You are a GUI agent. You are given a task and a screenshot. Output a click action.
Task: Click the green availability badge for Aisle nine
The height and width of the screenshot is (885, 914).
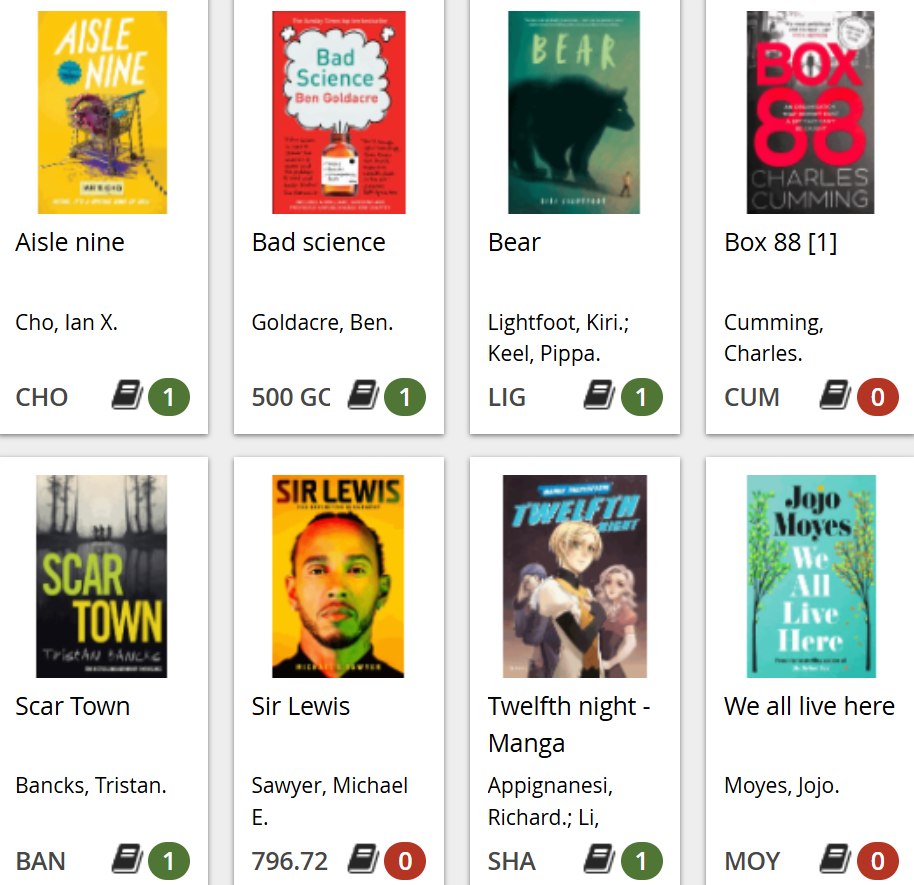pyautogui.click(x=169, y=397)
